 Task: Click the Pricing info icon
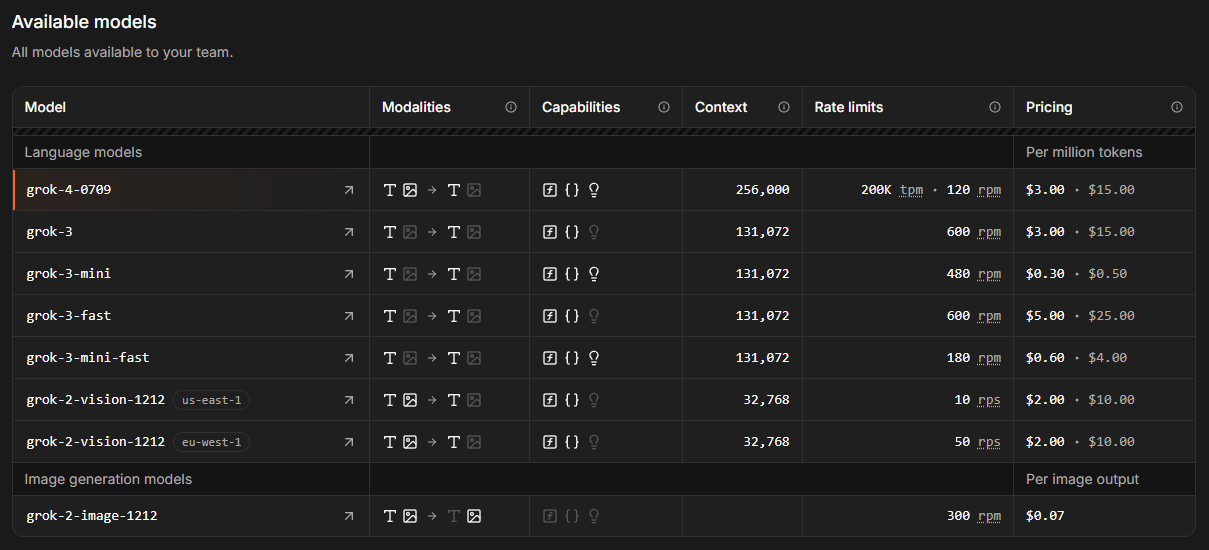pos(1177,107)
